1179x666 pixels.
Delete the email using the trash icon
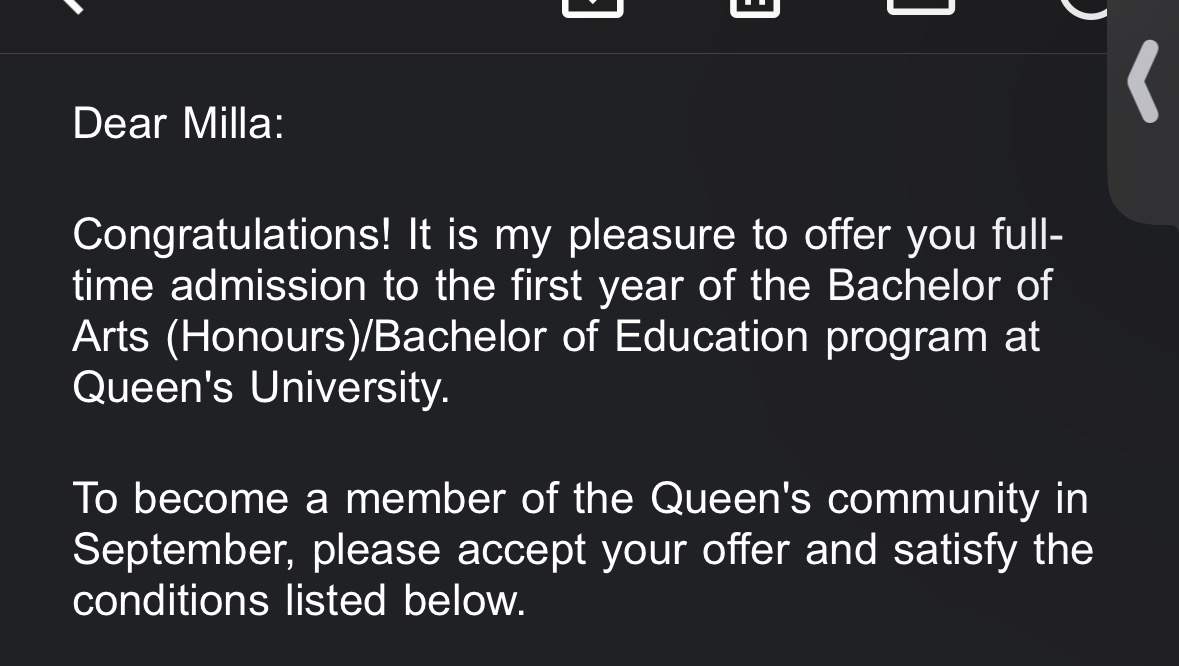tap(755, 7)
